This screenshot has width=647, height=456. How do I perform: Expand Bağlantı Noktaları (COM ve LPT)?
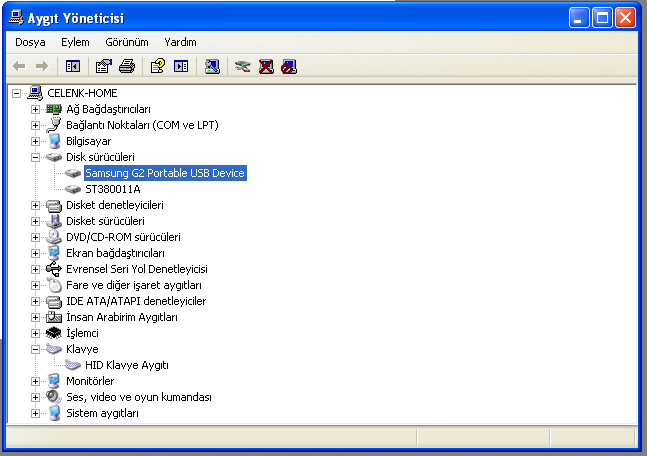coord(35,125)
